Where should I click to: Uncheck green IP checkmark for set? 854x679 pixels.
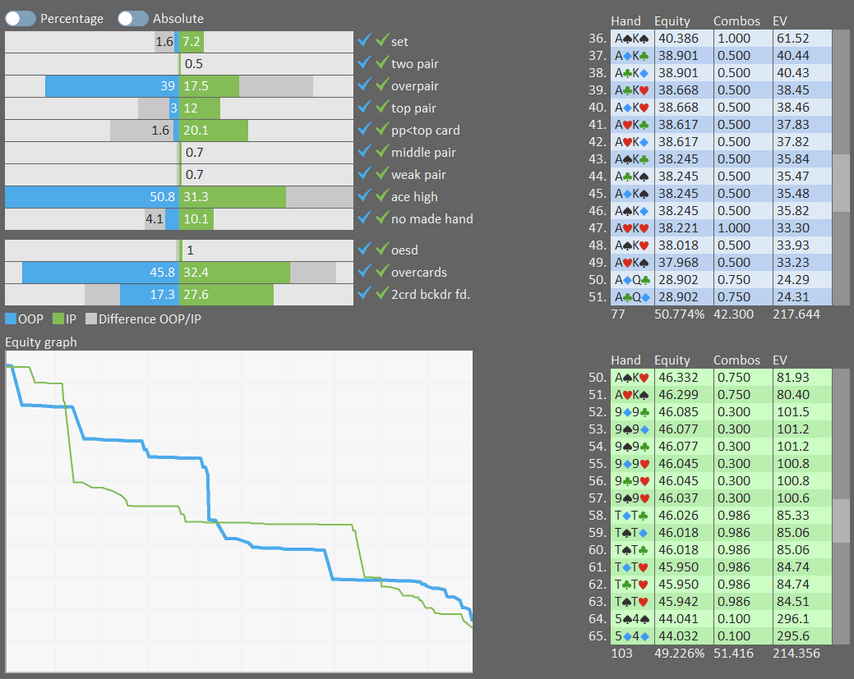382,40
